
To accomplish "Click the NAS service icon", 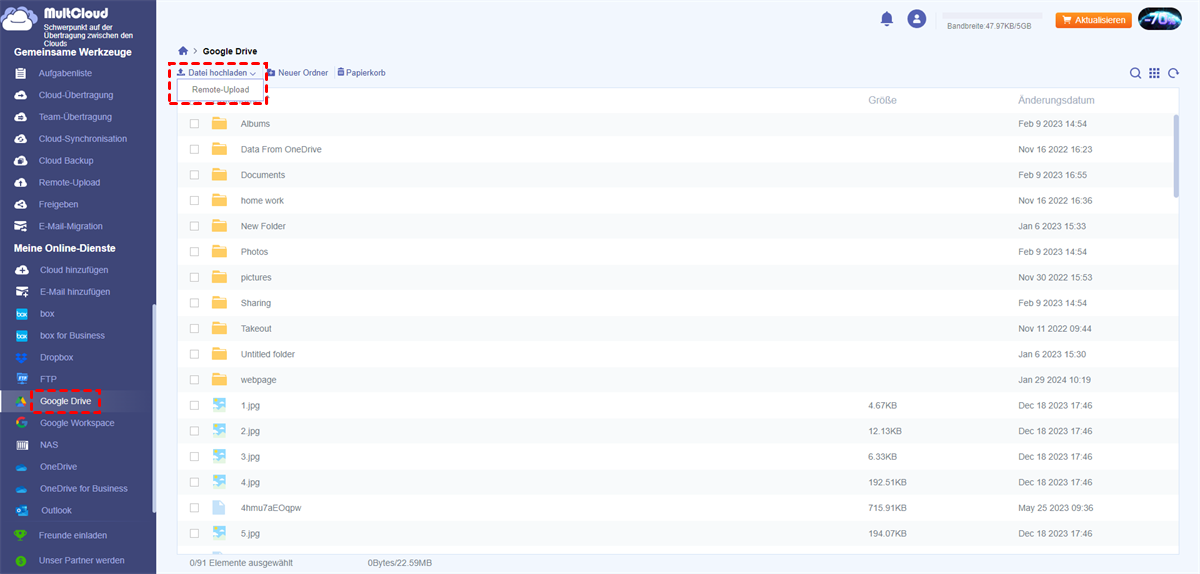I will point(20,445).
